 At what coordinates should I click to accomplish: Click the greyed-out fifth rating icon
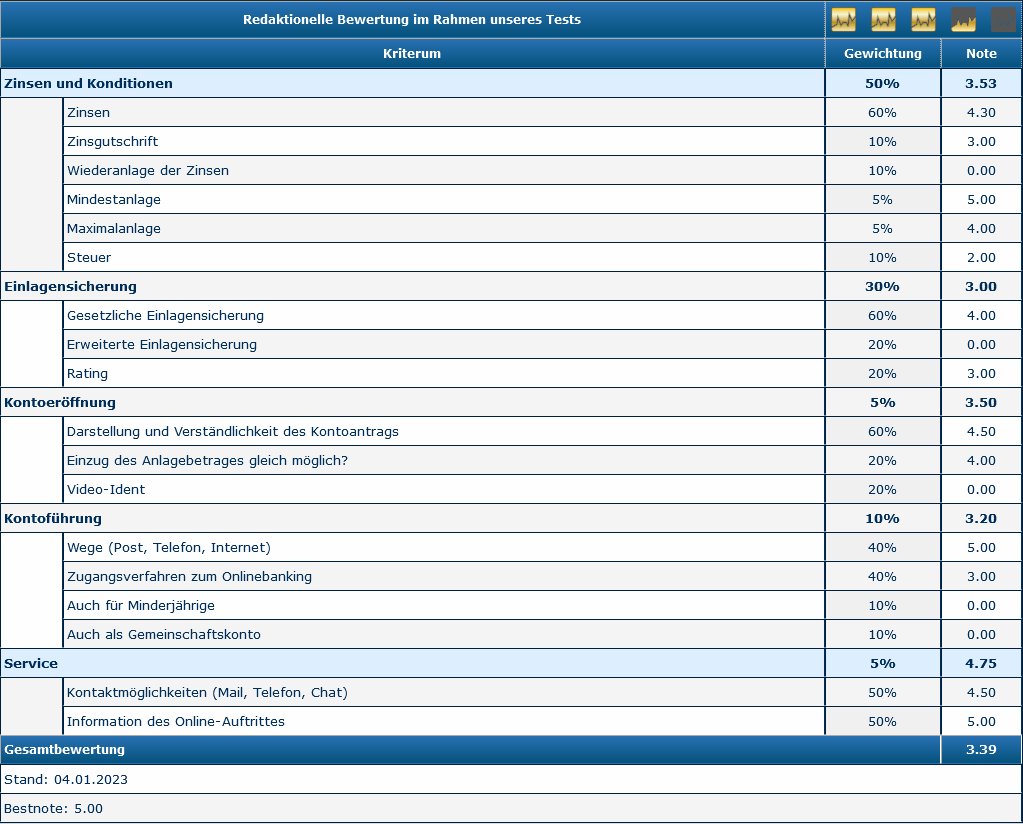pos(1003,20)
